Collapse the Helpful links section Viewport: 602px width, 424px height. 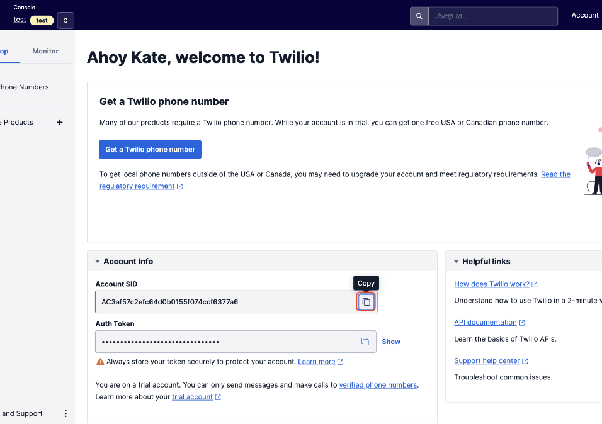pyautogui.click(x=456, y=261)
